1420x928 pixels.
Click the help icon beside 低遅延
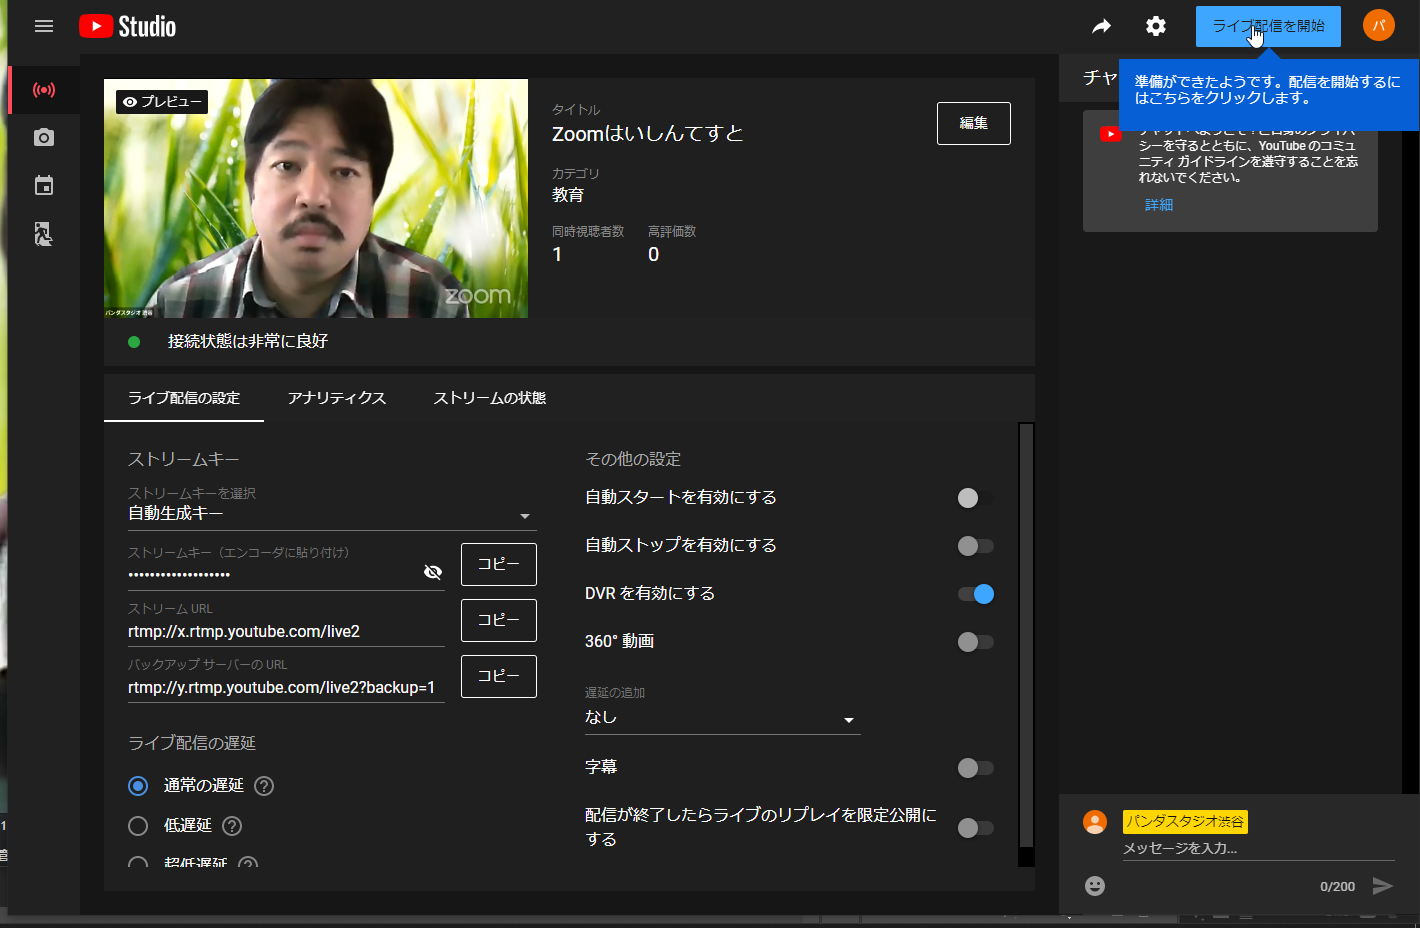coord(232,826)
